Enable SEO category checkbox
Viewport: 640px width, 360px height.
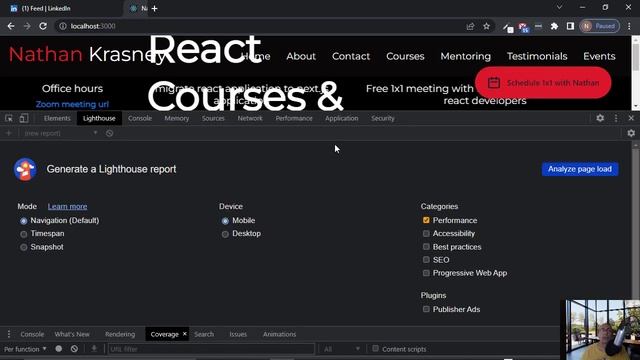click(x=426, y=260)
